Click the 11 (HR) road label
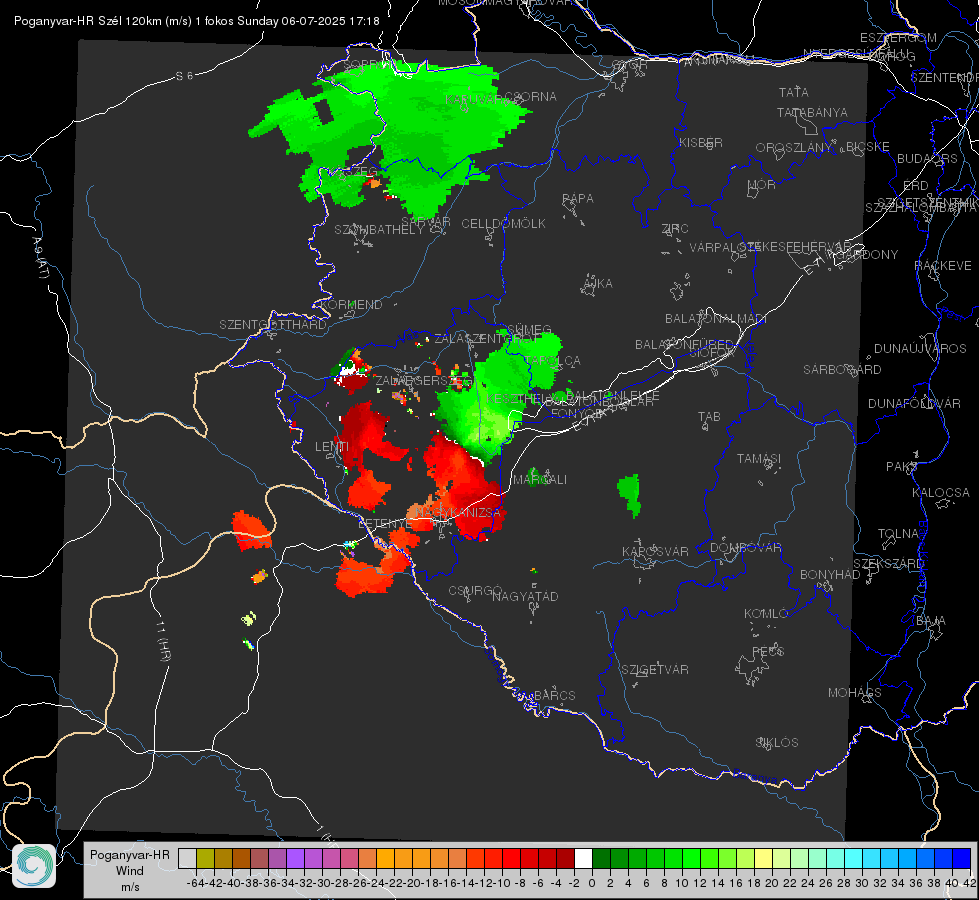This screenshot has width=979, height=900. (x=163, y=641)
